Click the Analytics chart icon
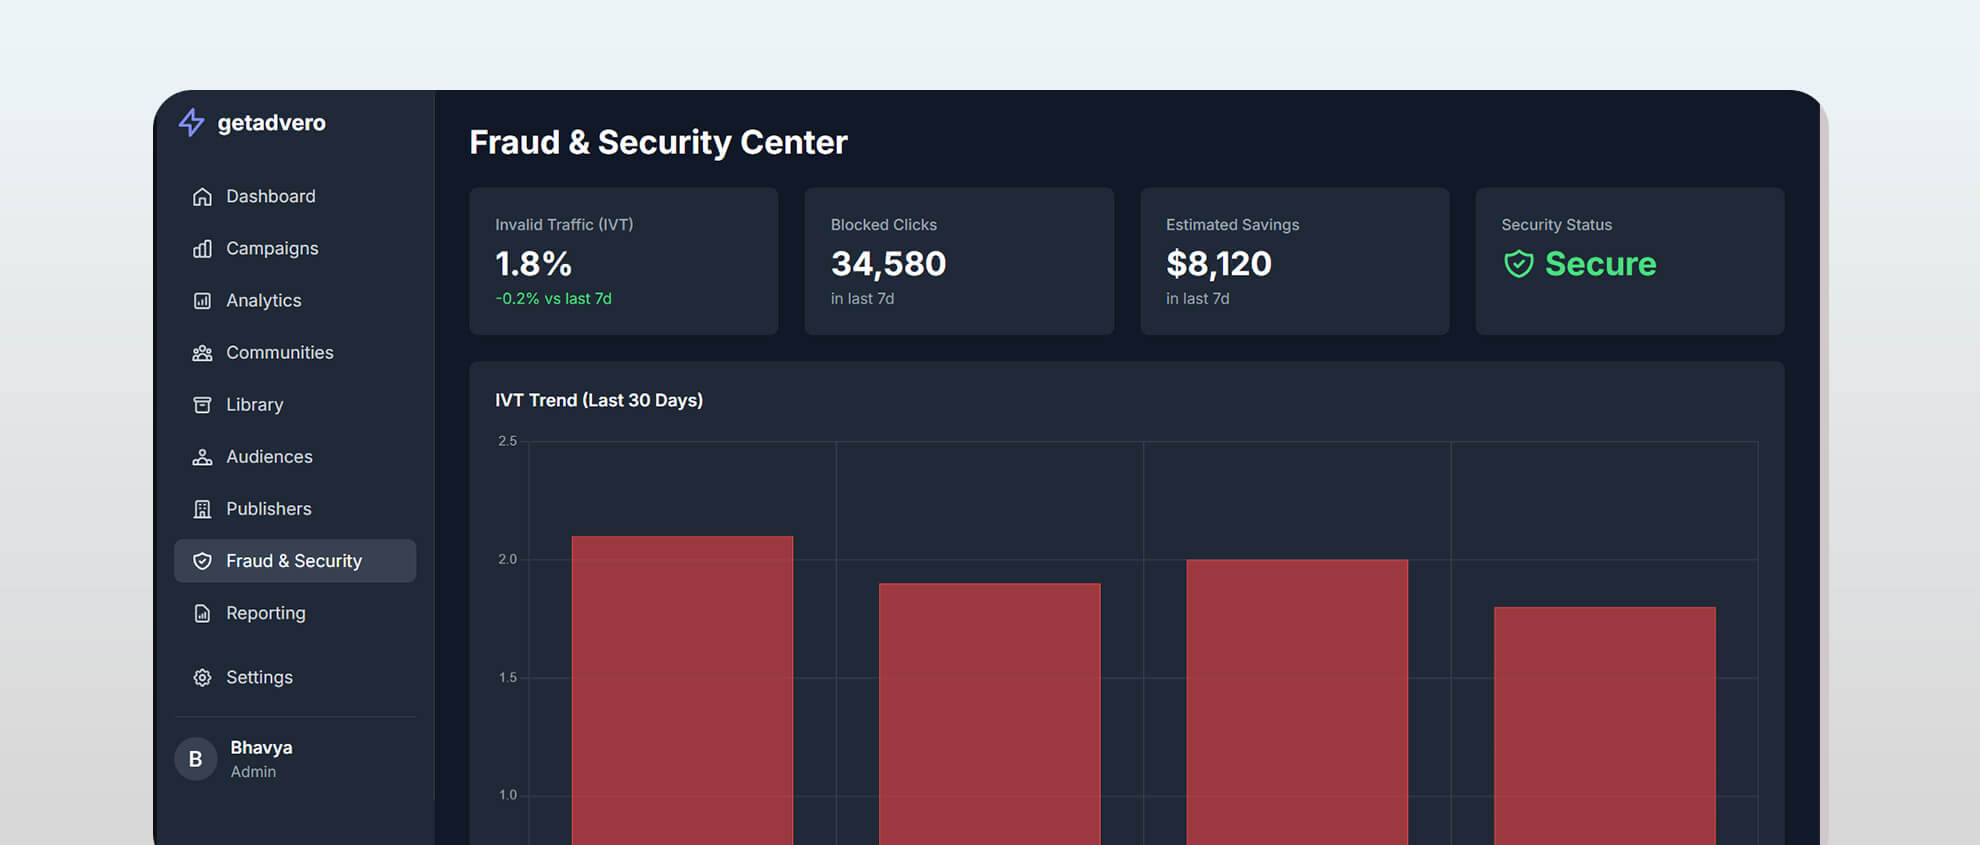Viewport: 1980px width, 845px height. pos(202,301)
